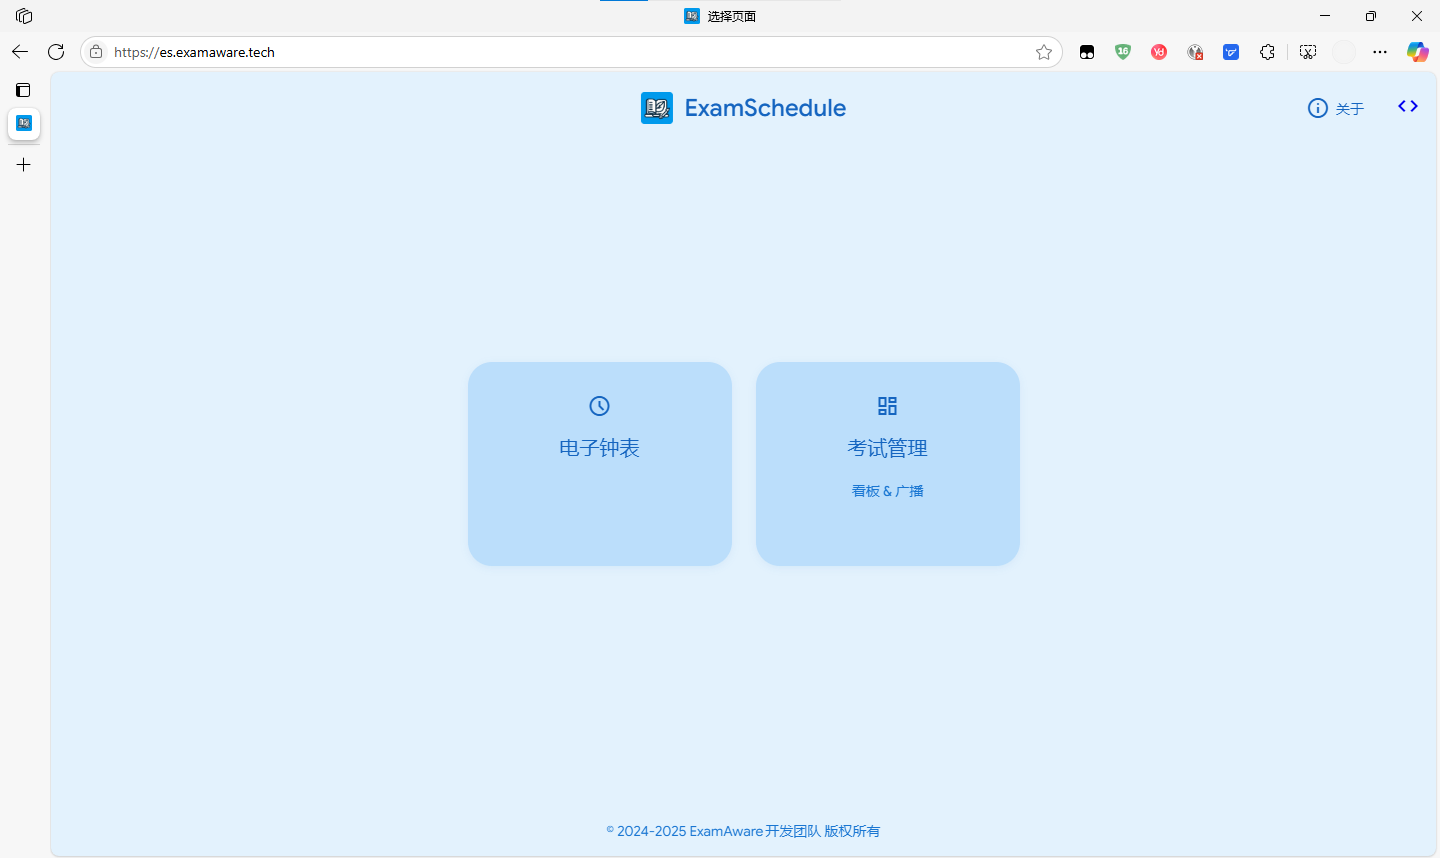Viewport: 1440px width, 858px height.
Task: Open Copilot from the toolbar
Action: [x=1417, y=52]
